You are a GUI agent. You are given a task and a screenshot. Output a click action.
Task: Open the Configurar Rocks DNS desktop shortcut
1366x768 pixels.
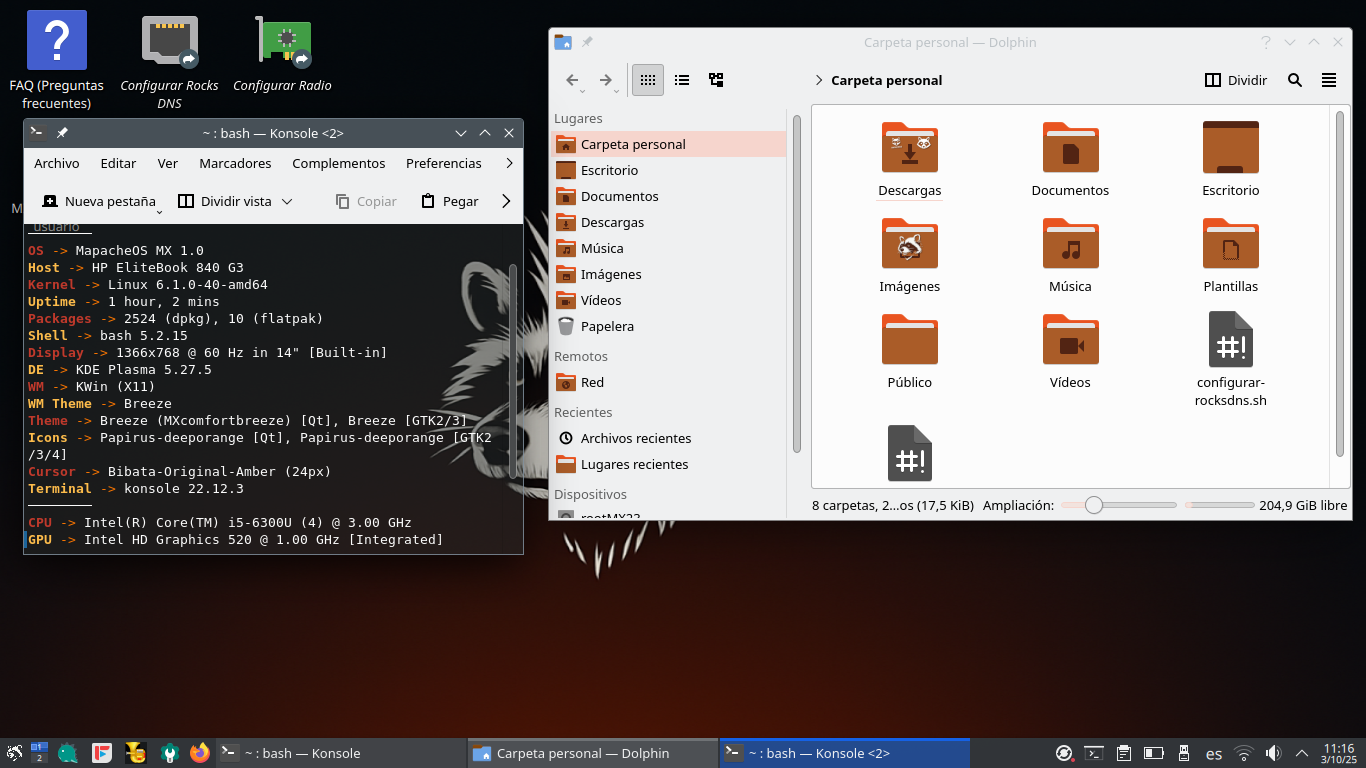169,60
